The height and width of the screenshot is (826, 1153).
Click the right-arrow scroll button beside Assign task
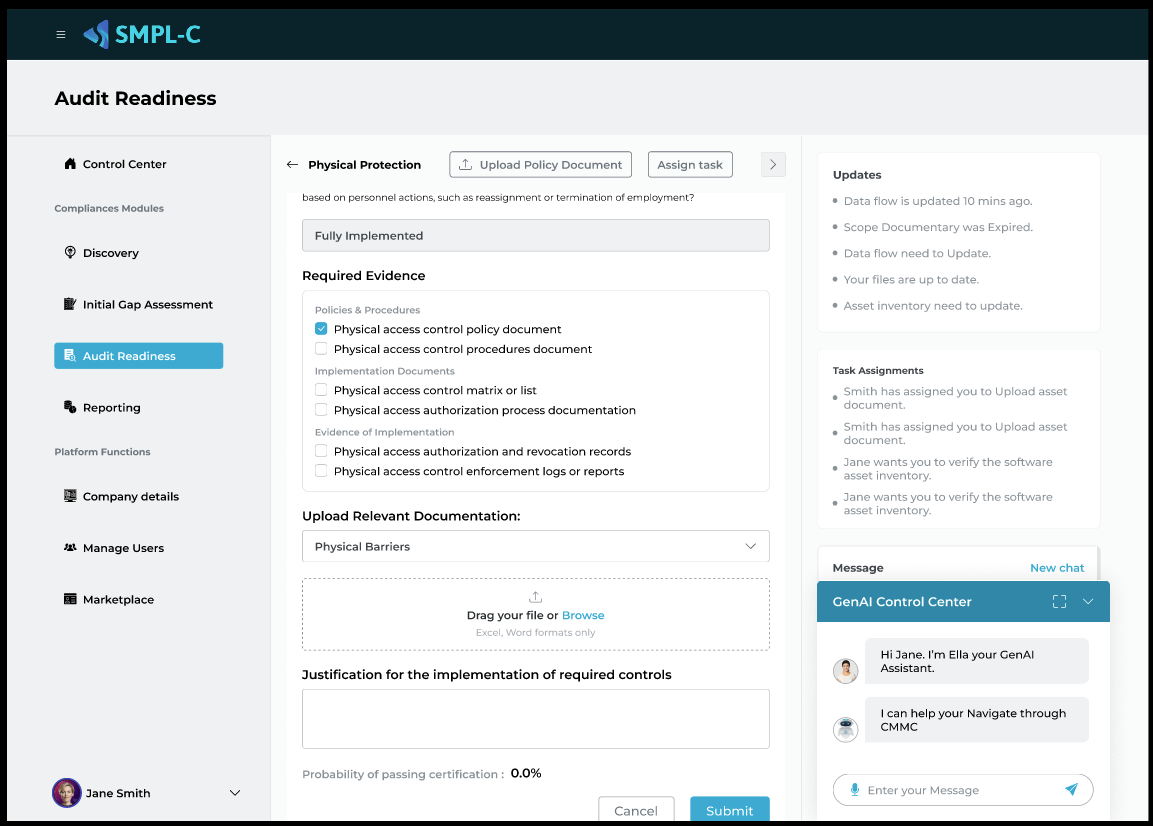(x=773, y=165)
